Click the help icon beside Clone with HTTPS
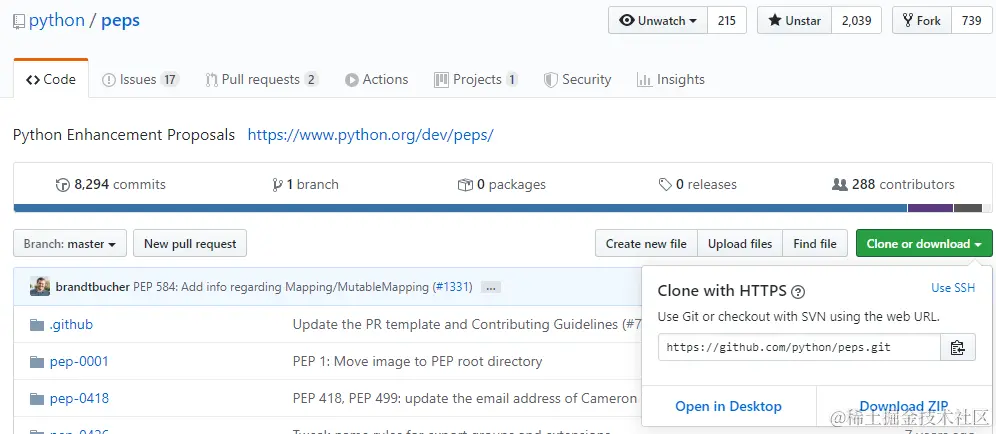The width and height of the screenshot is (996, 434). click(798, 292)
